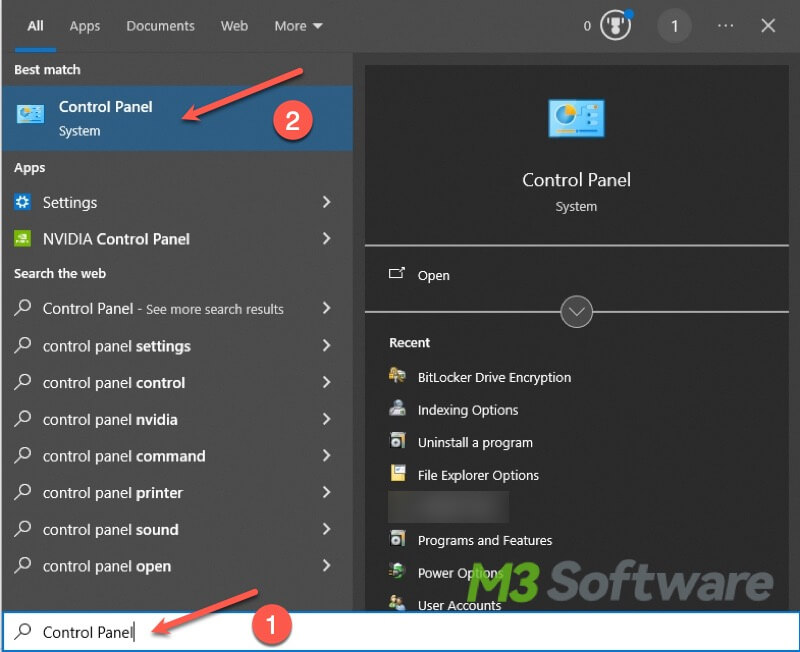The width and height of the screenshot is (800, 652).
Task: Click the magnifier icon in search box
Action: [x=22, y=631]
